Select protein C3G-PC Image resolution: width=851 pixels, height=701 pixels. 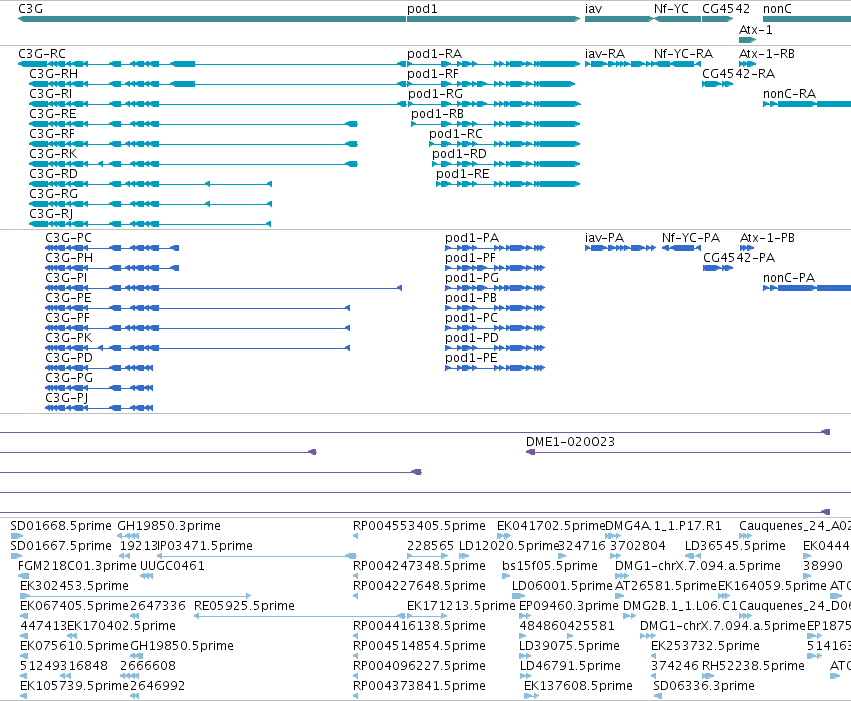coord(112,248)
